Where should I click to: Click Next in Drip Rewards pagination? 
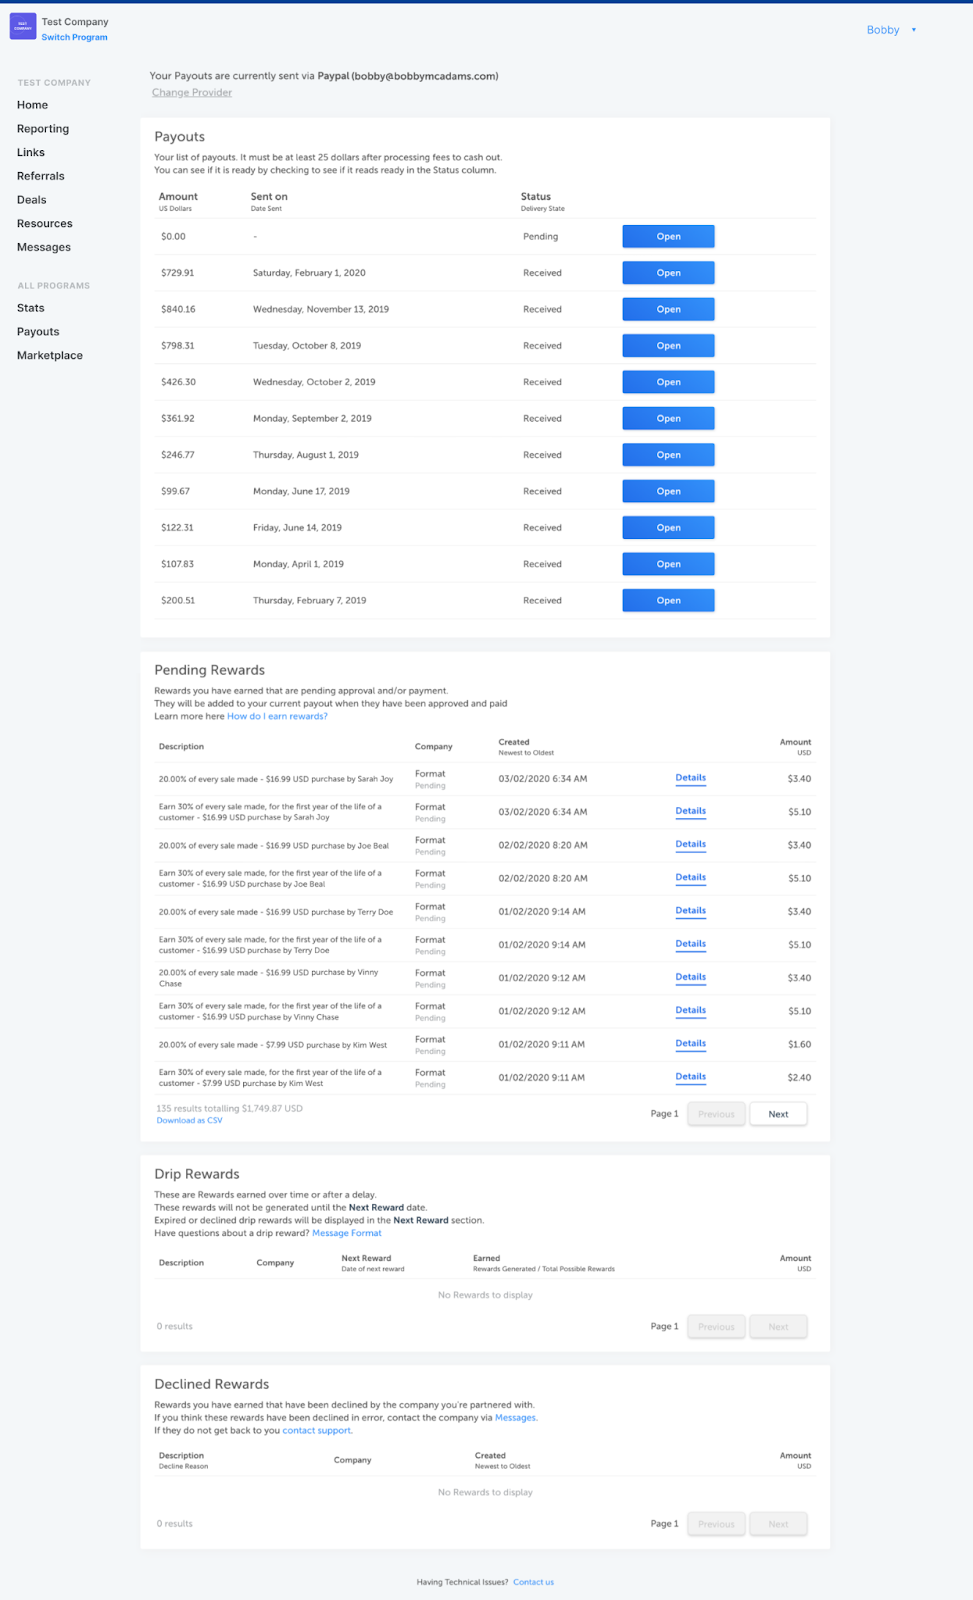tap(778, 1327)
